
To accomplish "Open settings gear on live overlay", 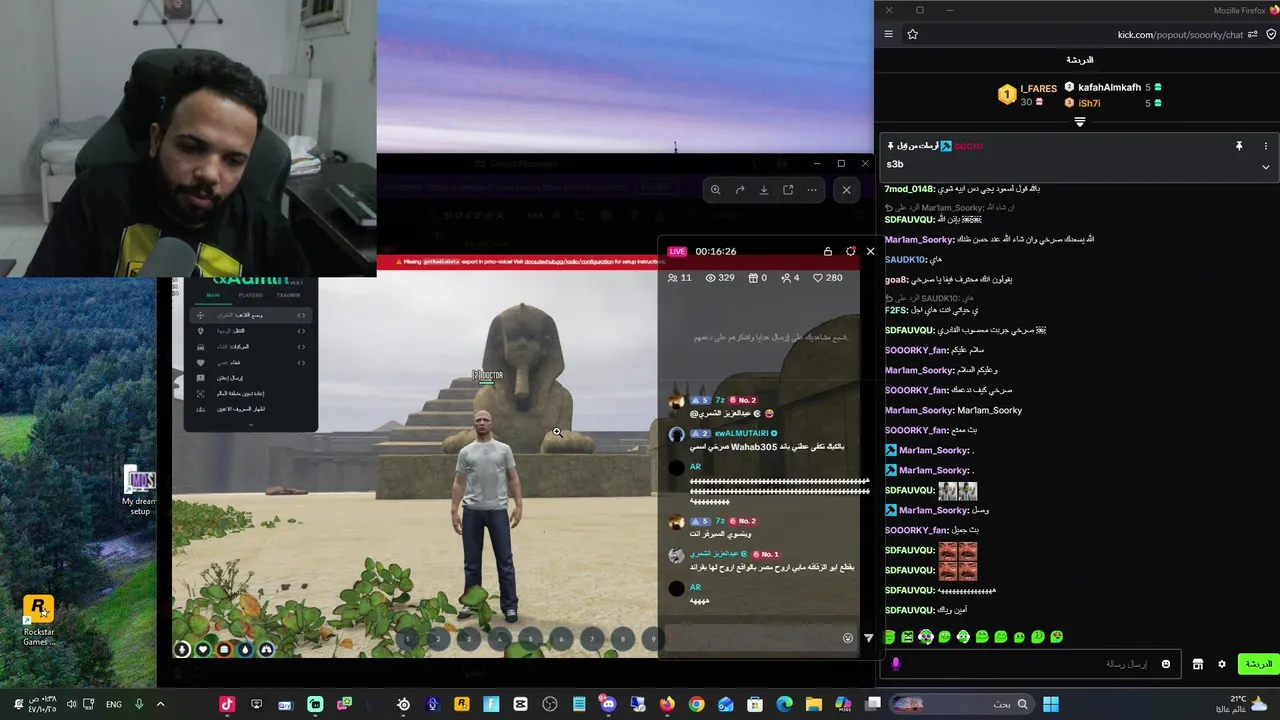I will point(850,251).
